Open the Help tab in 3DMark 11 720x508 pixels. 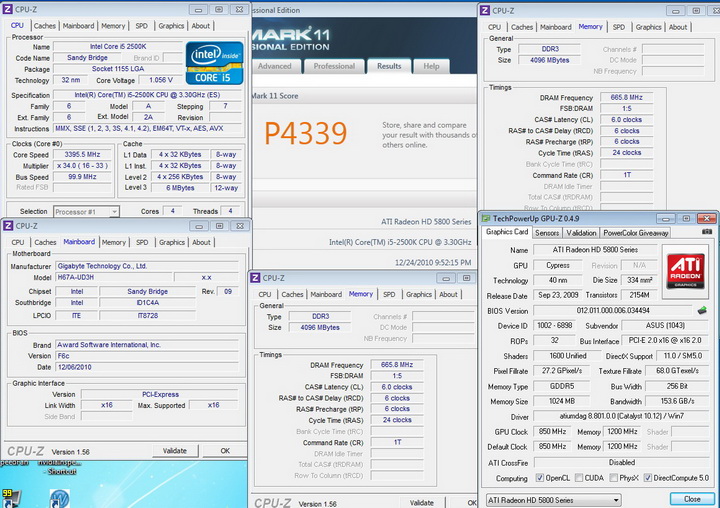tap(431, 66)
